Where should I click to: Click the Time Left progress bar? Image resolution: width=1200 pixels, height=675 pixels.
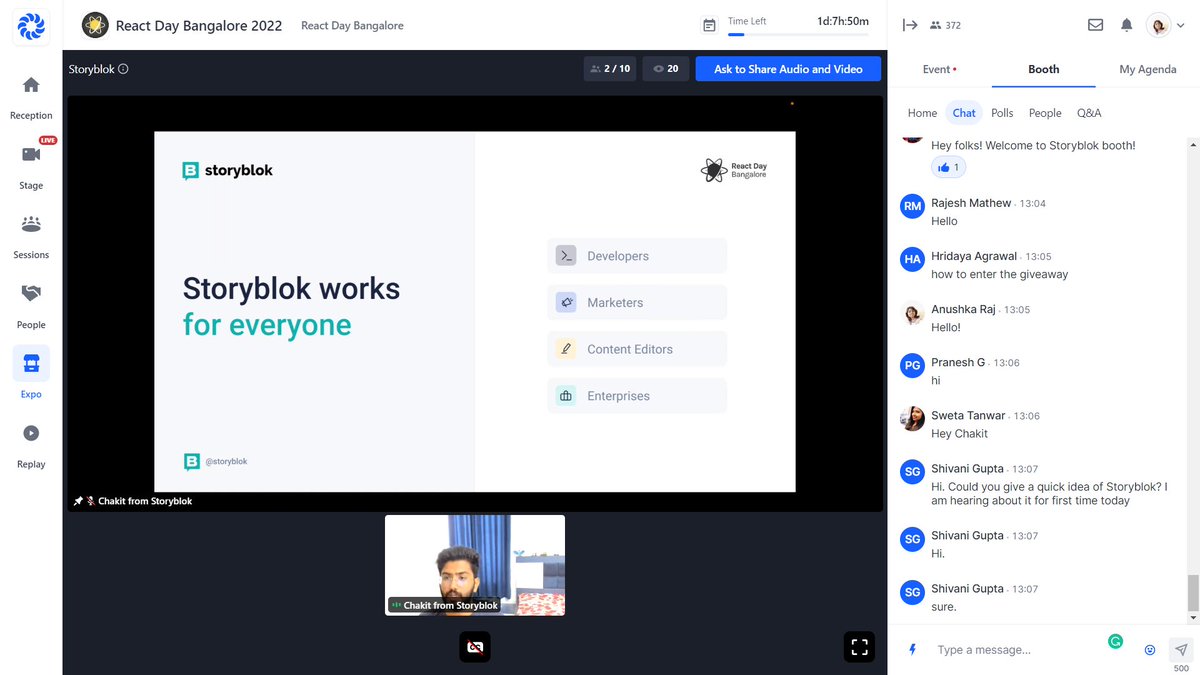tap(798, 34)
